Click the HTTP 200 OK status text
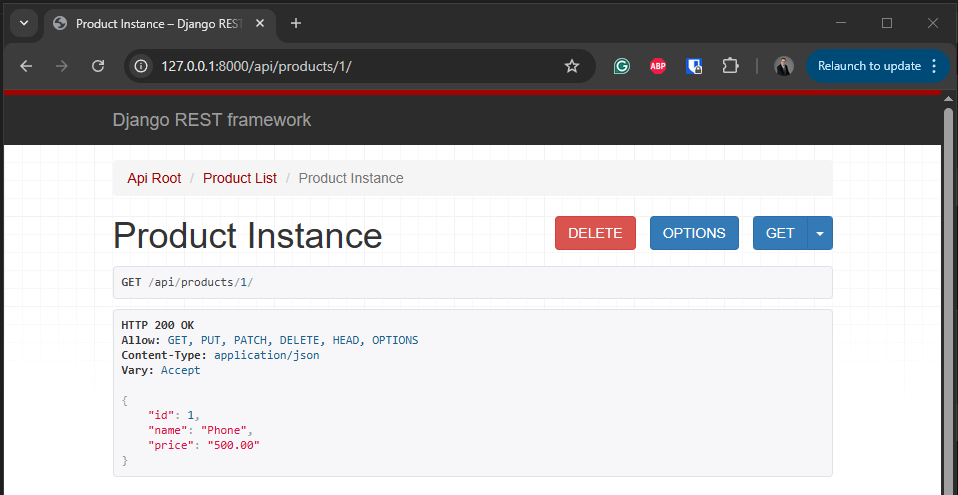The width and height of the screenshot is (958, 495). [158, 325]
